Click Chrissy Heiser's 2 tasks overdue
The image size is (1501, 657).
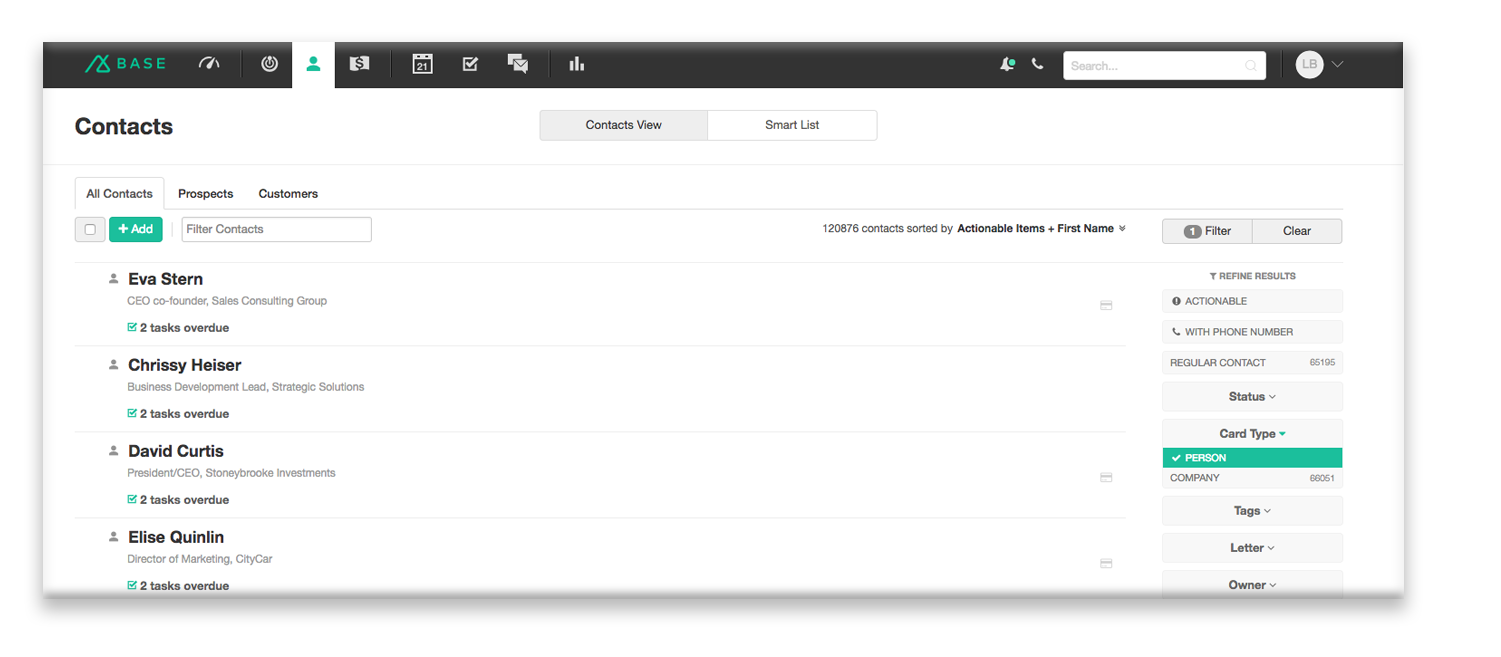(184, 414)
